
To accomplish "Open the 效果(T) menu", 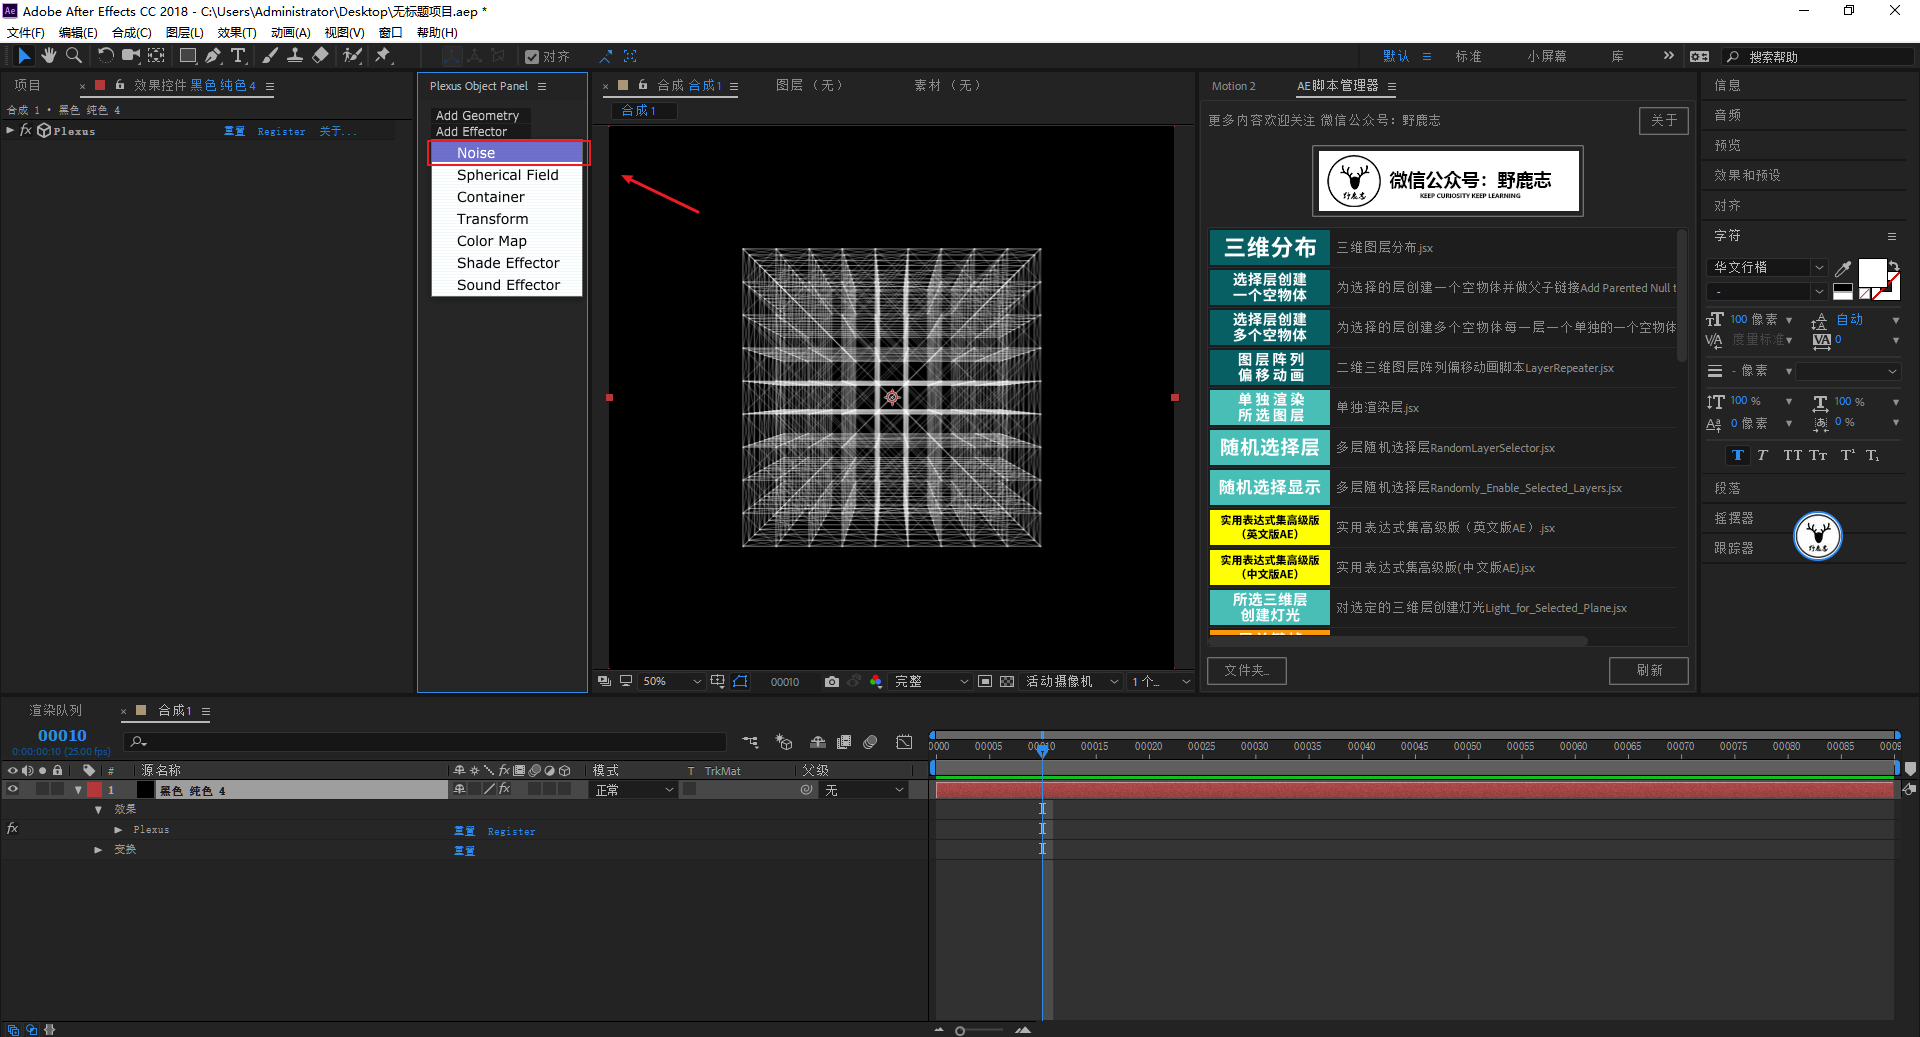I will (237, 33).
